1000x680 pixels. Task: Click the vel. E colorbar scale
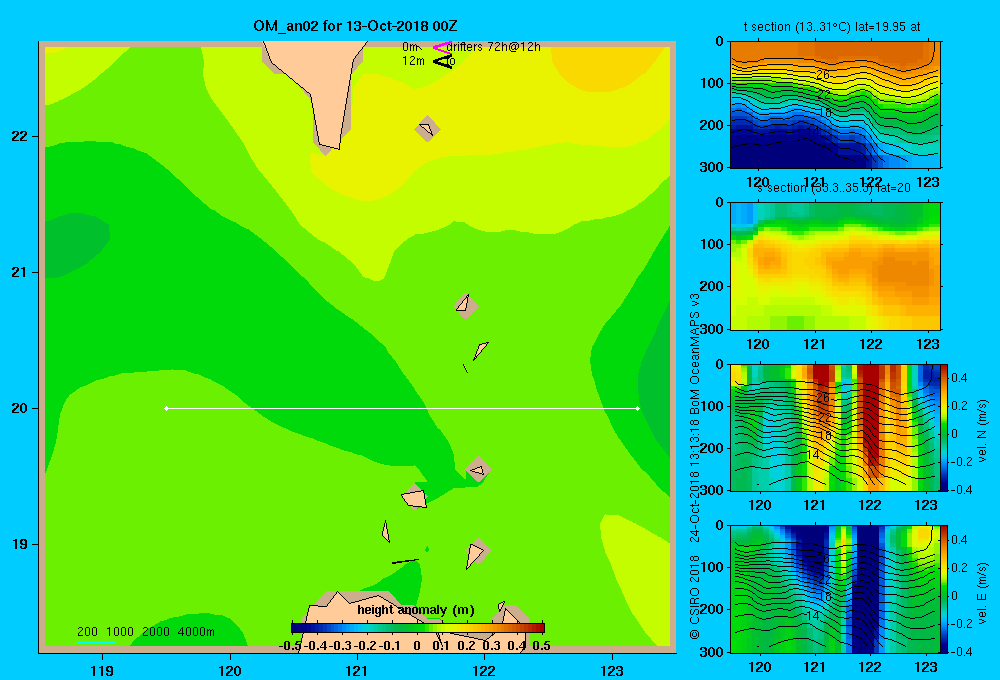[x=945, y=589]
